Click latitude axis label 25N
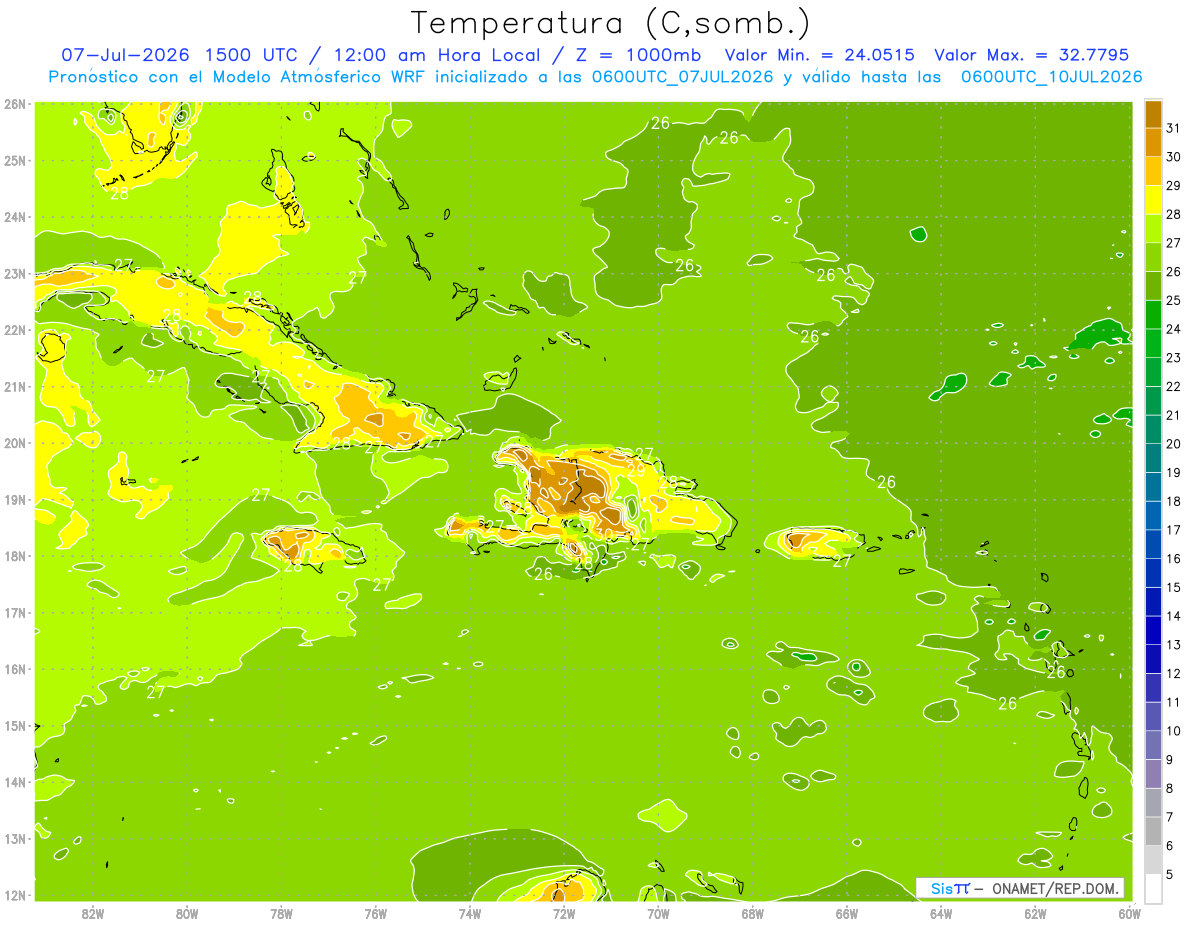This screenshot has height=927, width=1200. pos(15,160)
